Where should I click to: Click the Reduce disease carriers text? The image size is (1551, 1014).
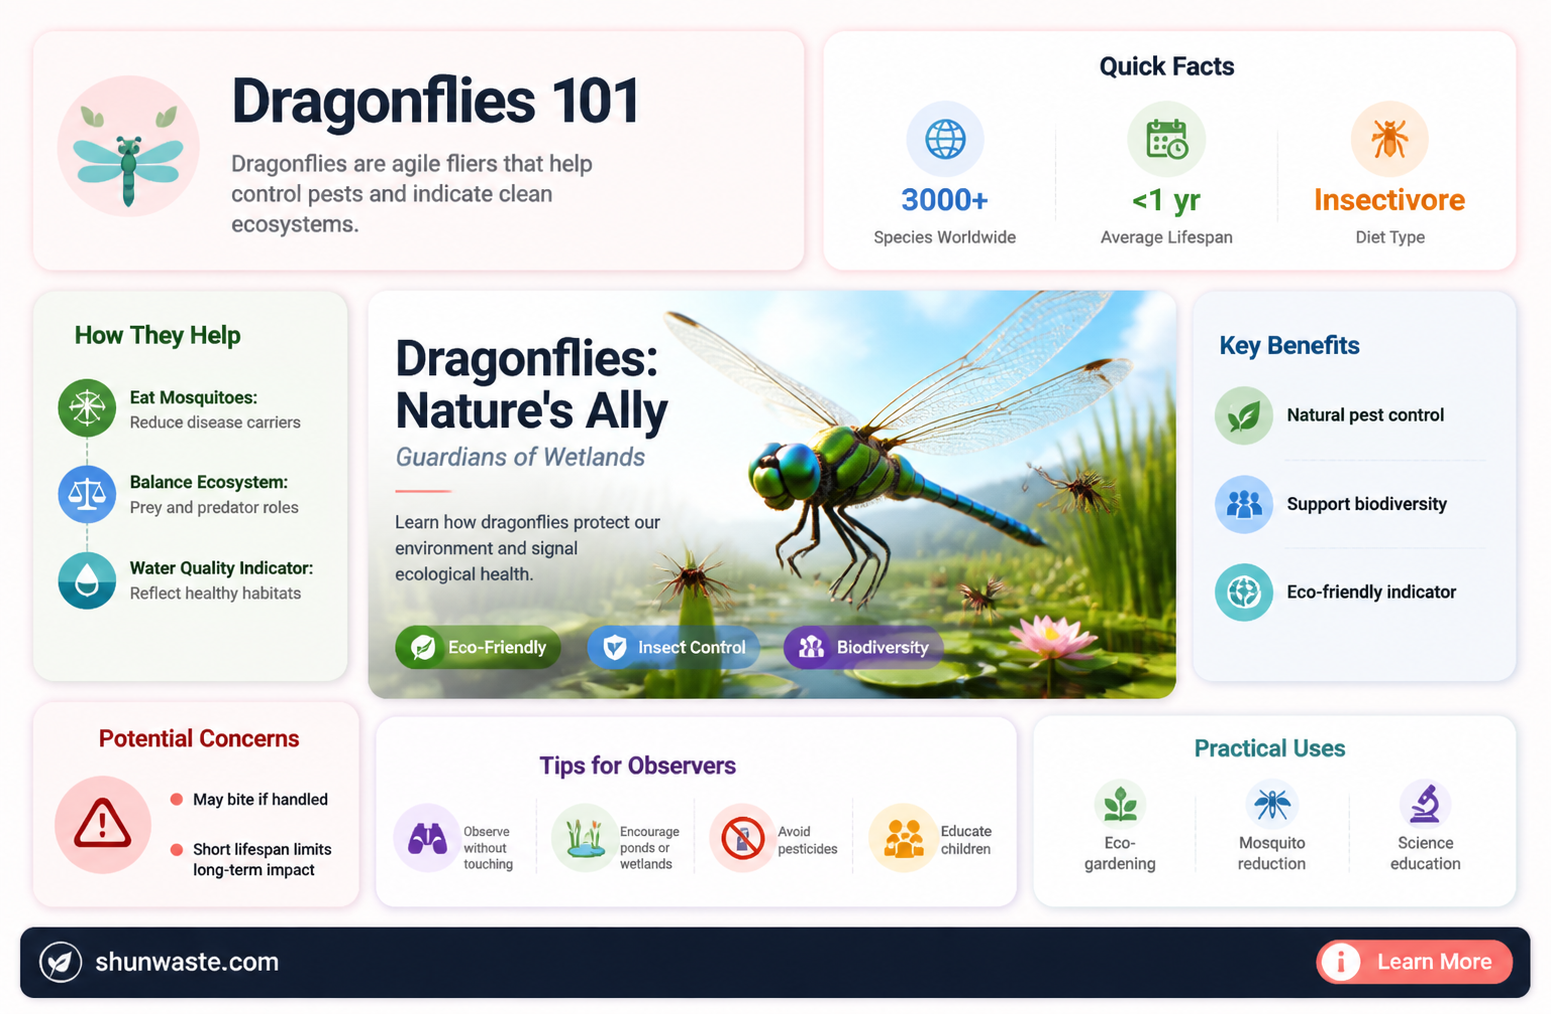pos(215,422)
